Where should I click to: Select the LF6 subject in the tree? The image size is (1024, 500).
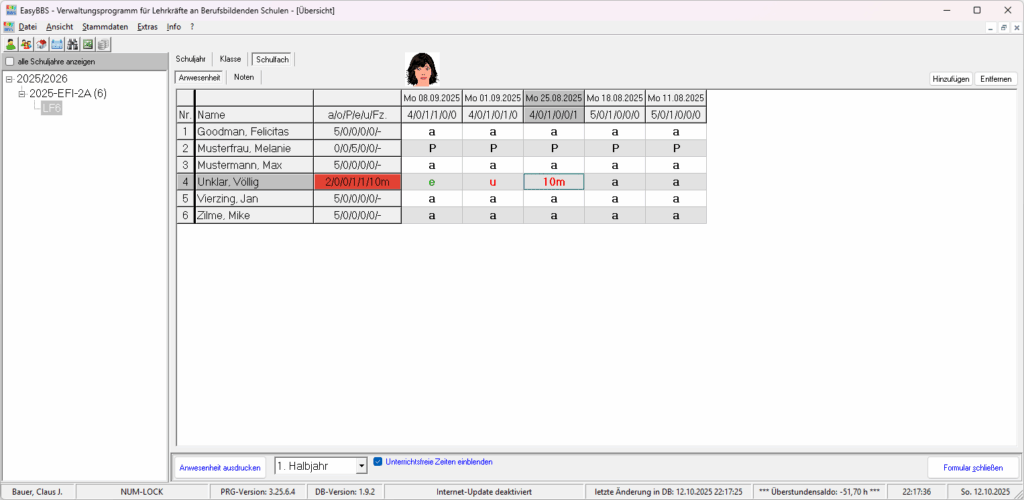(52, 108)
